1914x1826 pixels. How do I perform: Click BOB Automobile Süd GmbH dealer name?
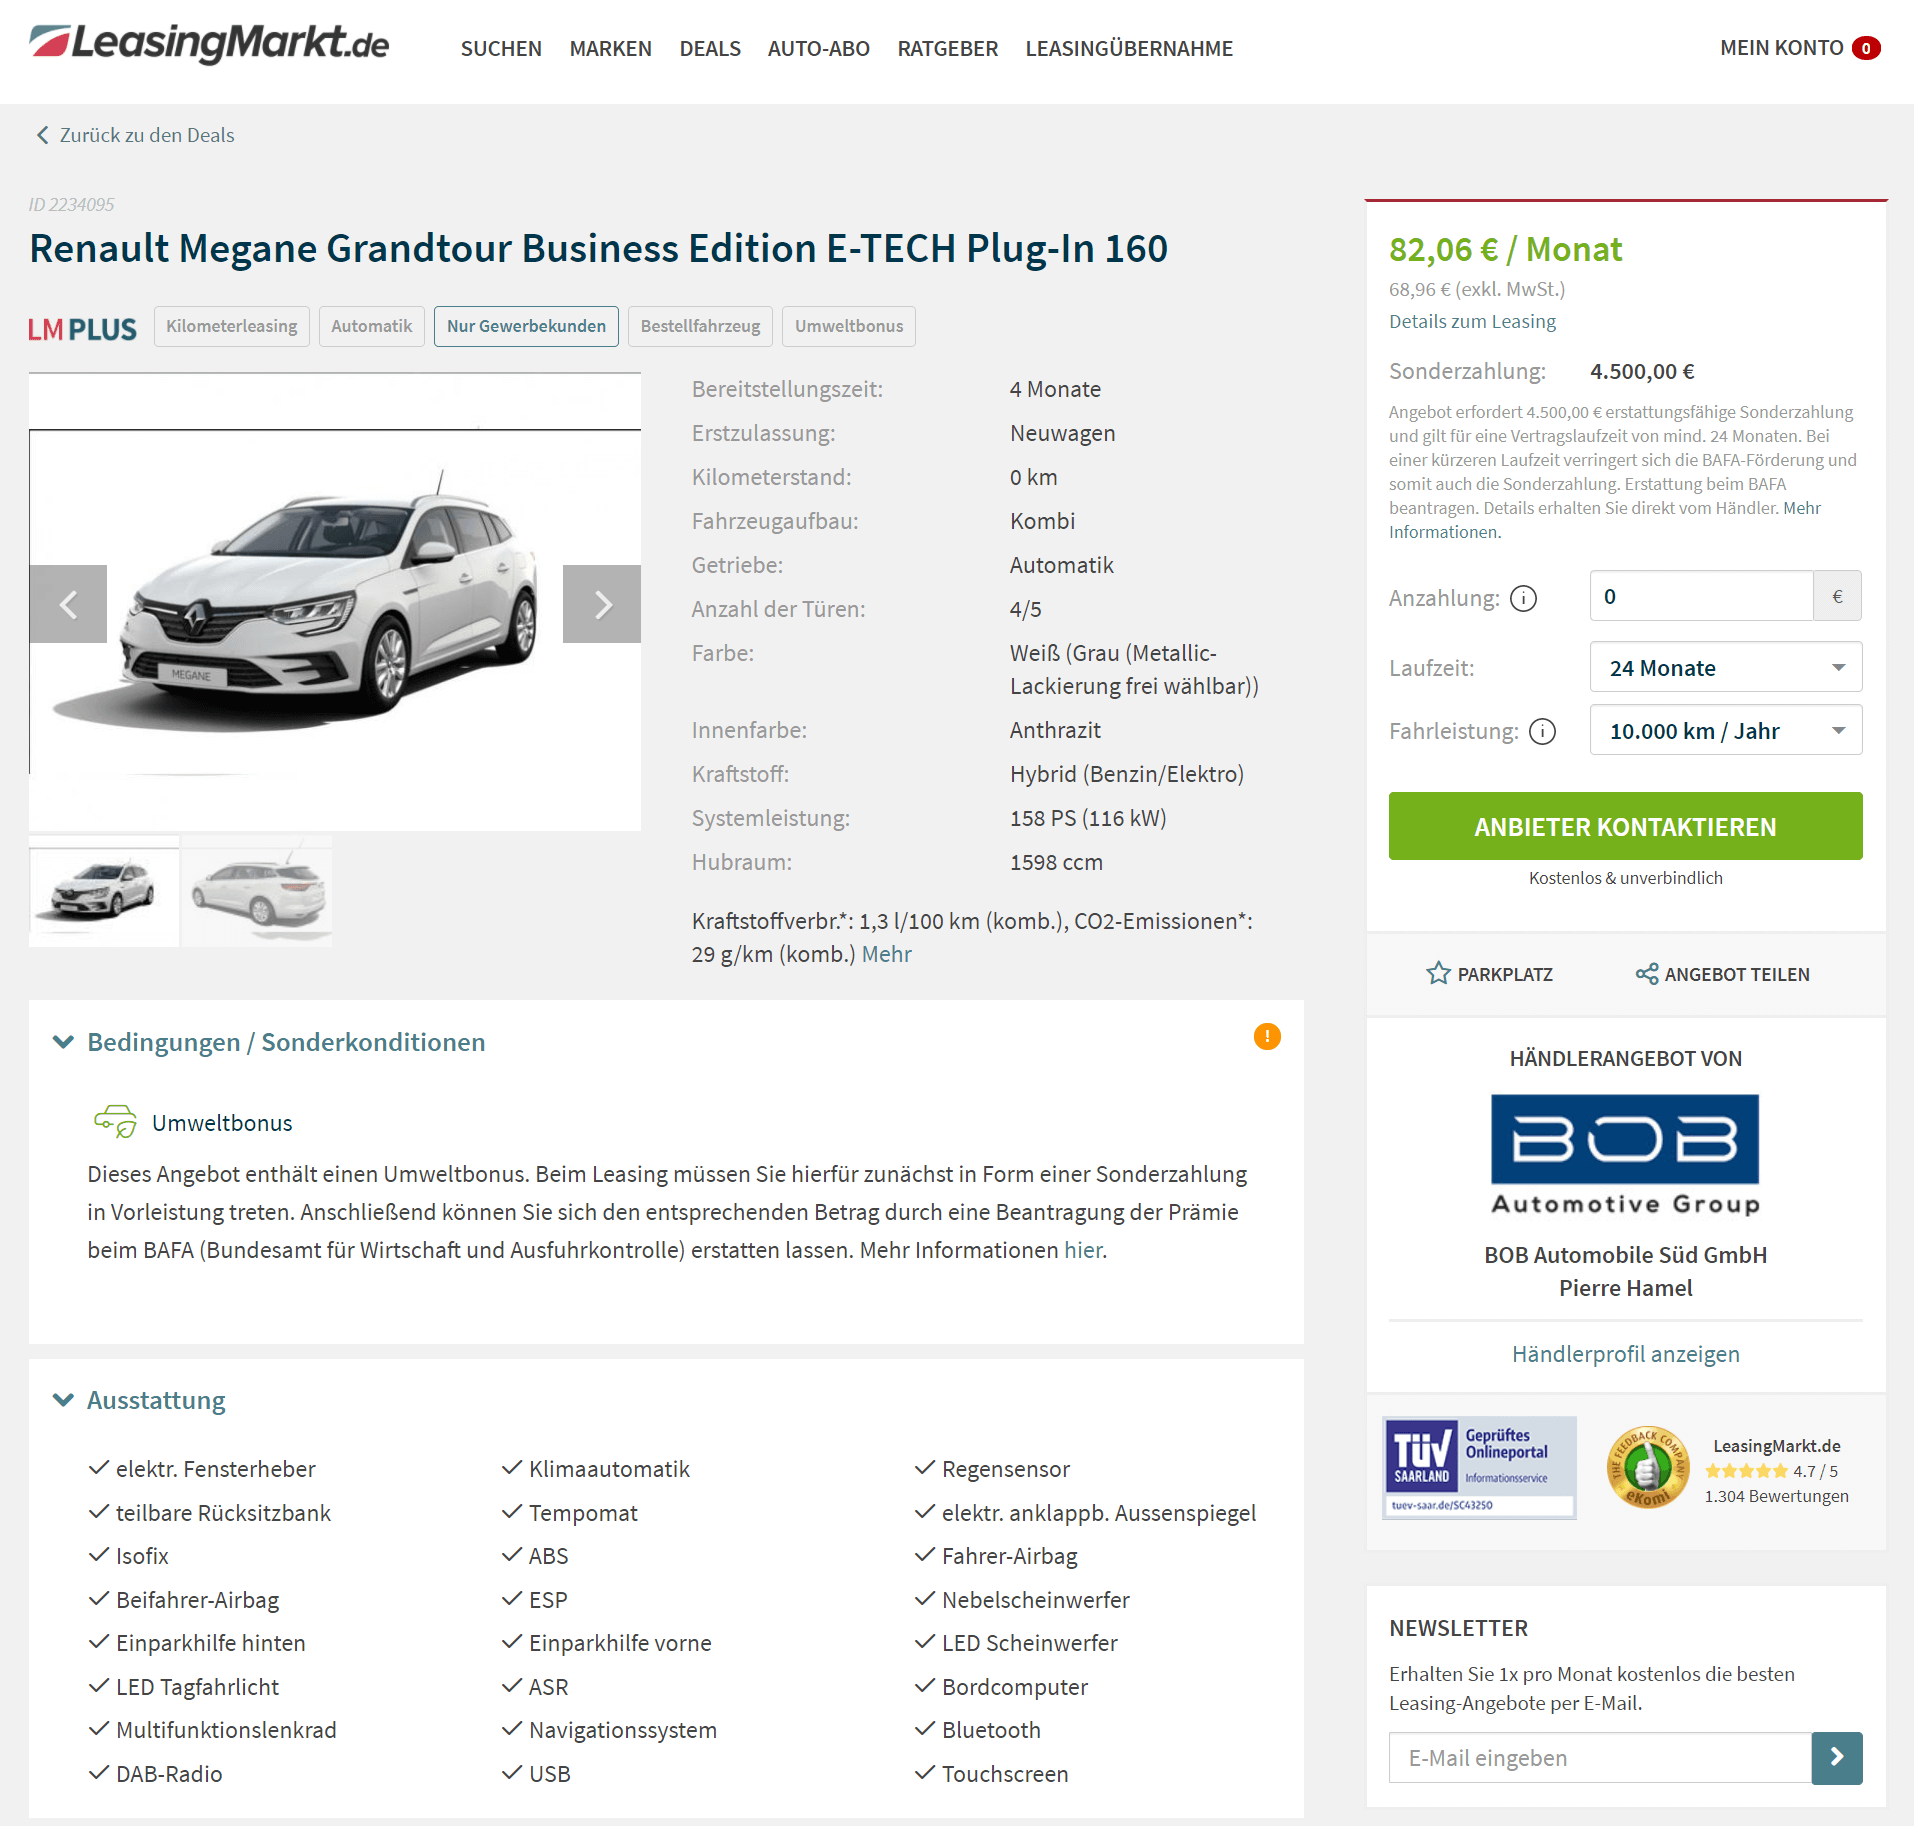click(1625, 1255)
